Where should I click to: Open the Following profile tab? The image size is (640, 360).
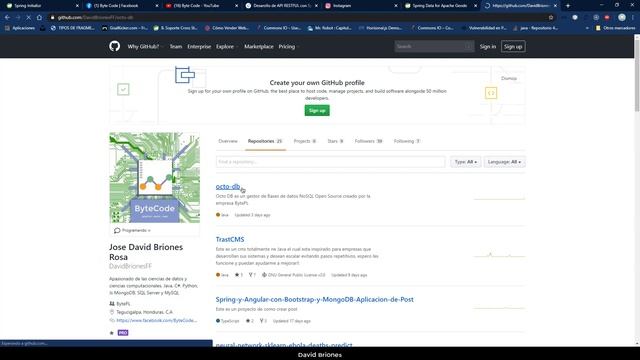pyautogui.click(x=407, y=141)
